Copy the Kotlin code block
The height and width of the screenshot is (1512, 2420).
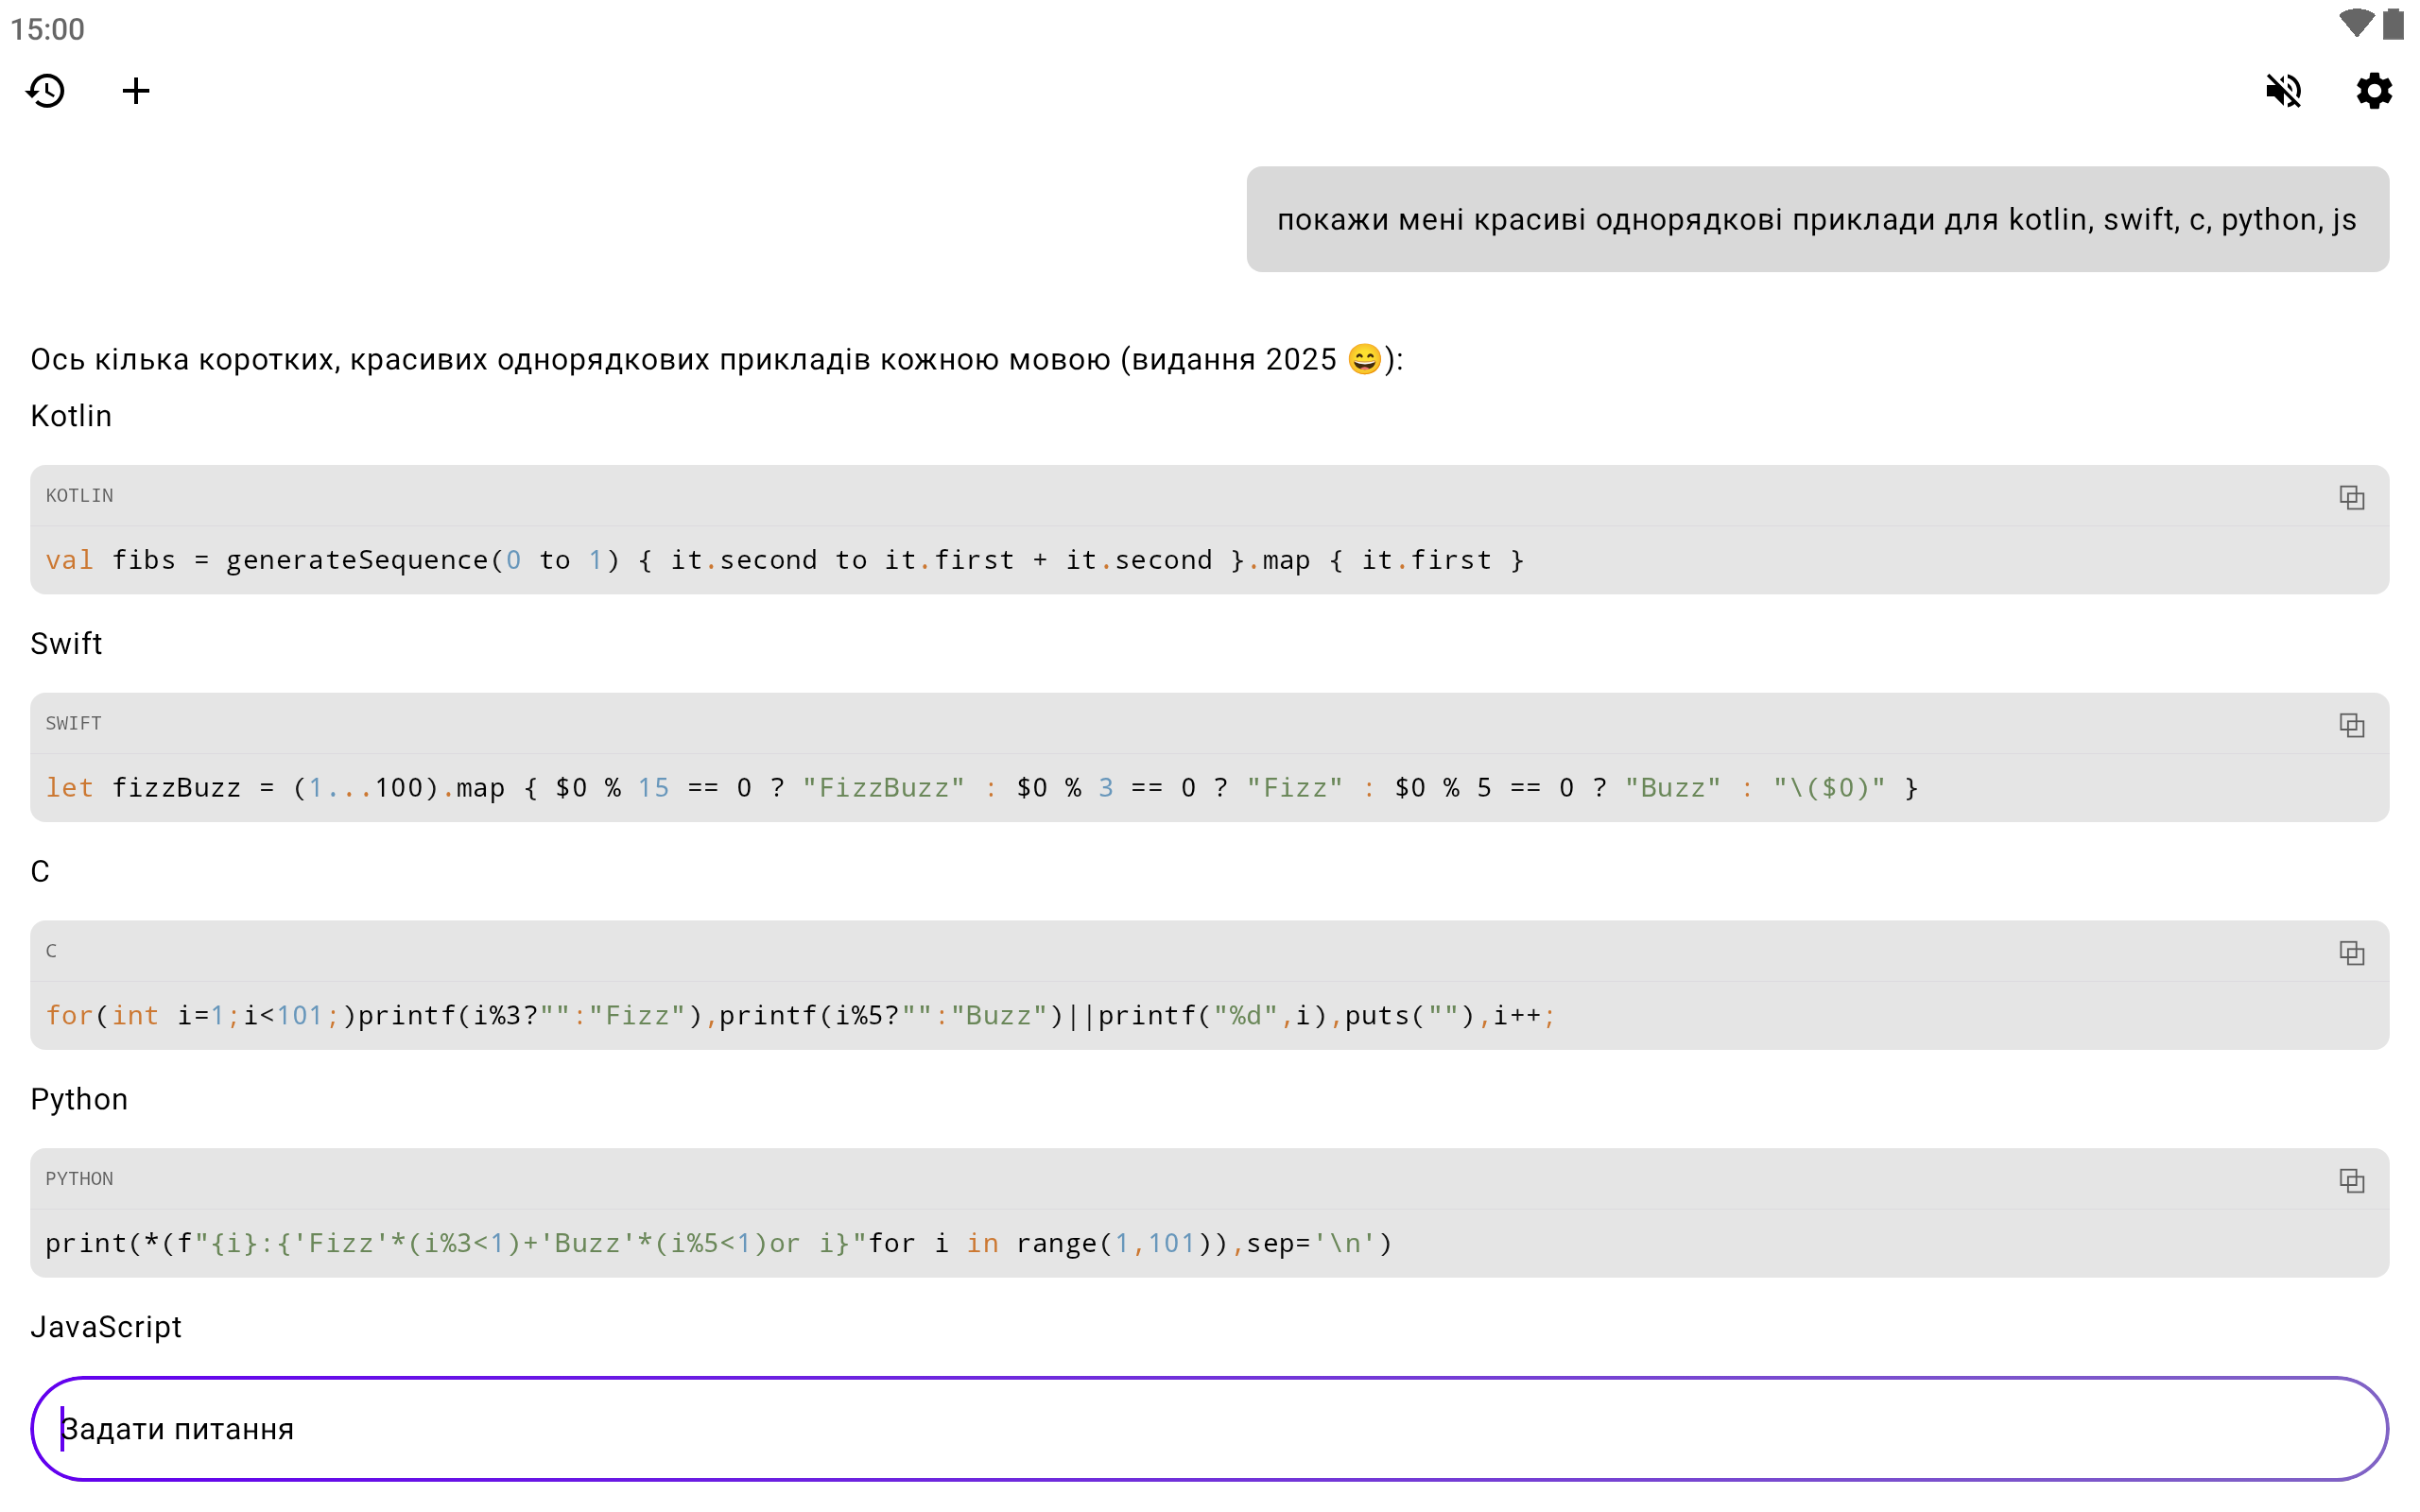click(x=2351, y=497)
